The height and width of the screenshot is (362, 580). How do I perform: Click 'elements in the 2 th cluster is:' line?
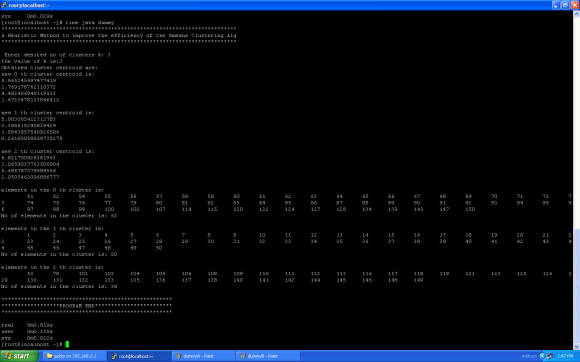tap(53, 267)
